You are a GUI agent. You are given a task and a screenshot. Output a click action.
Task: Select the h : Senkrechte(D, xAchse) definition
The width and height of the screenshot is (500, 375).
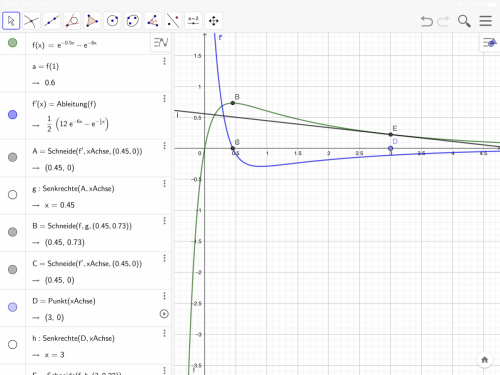point(73,338)
